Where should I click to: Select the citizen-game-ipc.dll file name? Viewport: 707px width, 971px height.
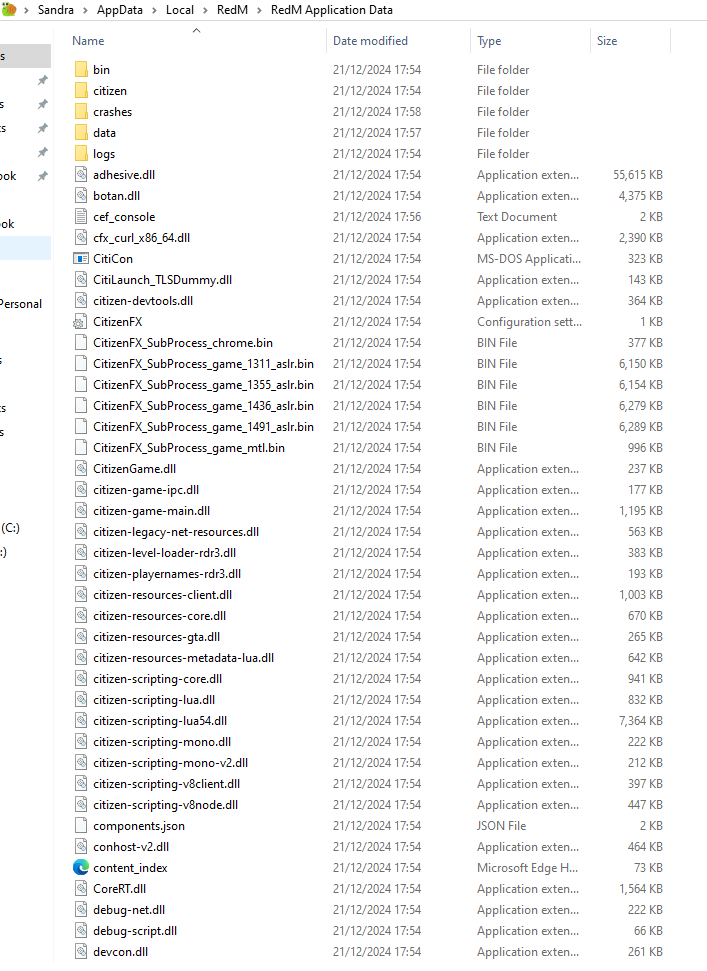146,490
